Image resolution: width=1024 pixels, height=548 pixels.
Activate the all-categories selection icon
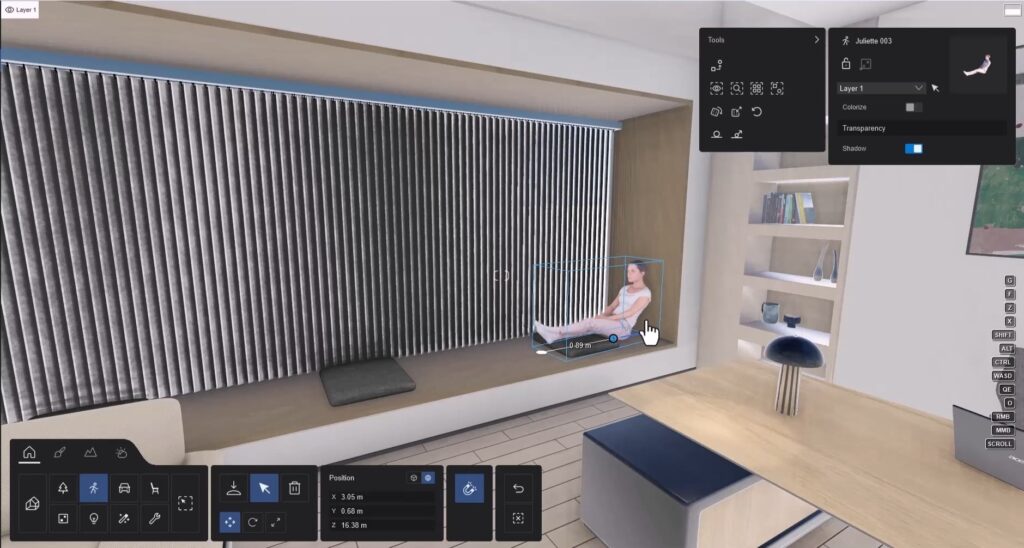click(x=185, y=503)
